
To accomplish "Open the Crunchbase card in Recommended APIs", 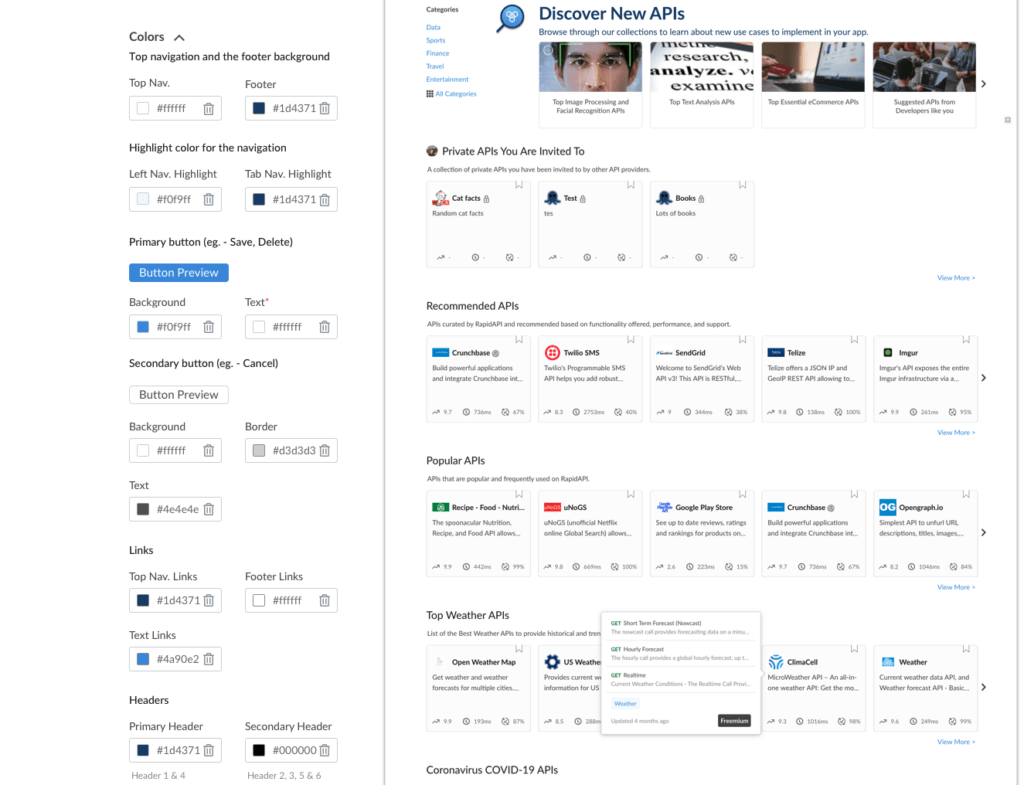I will [x=478, y=379].
